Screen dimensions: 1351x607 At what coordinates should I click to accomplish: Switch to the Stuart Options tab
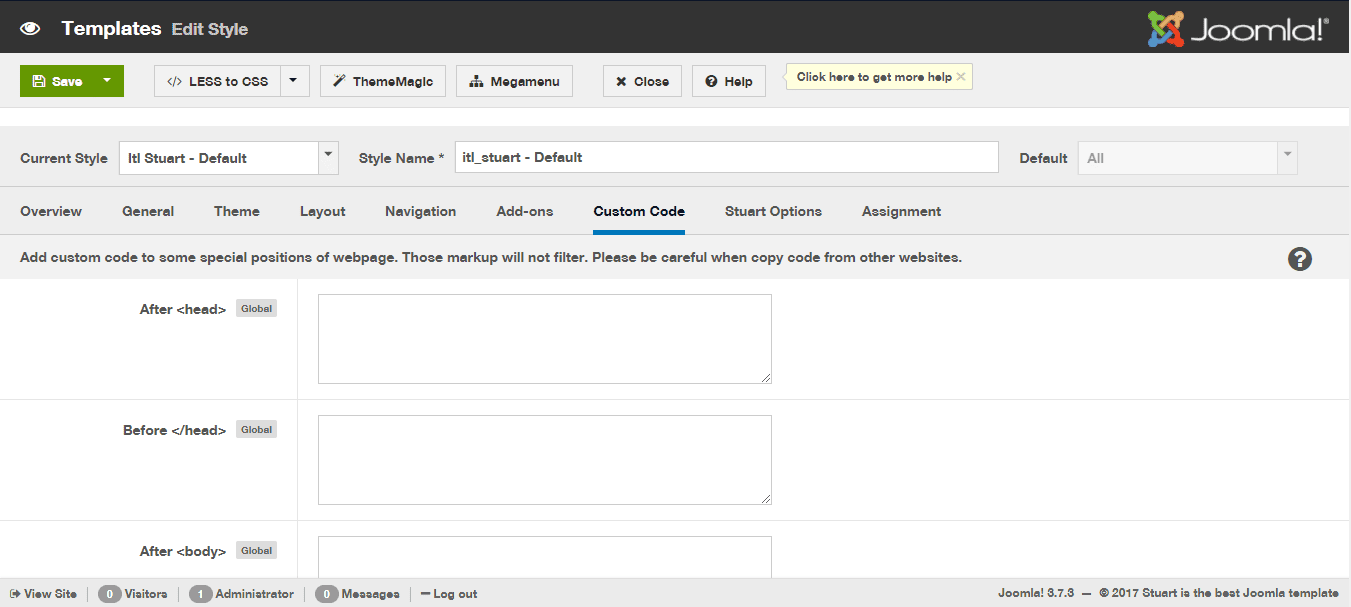pos(773,211)
